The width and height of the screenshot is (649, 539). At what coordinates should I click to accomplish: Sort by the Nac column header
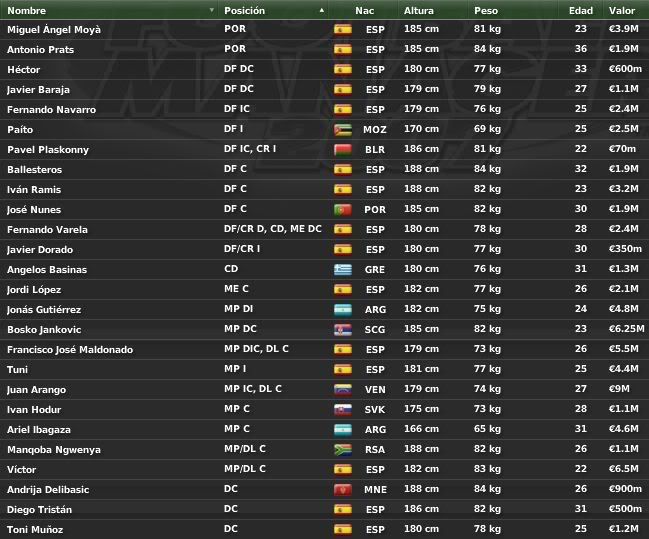(x=364, y=10)
